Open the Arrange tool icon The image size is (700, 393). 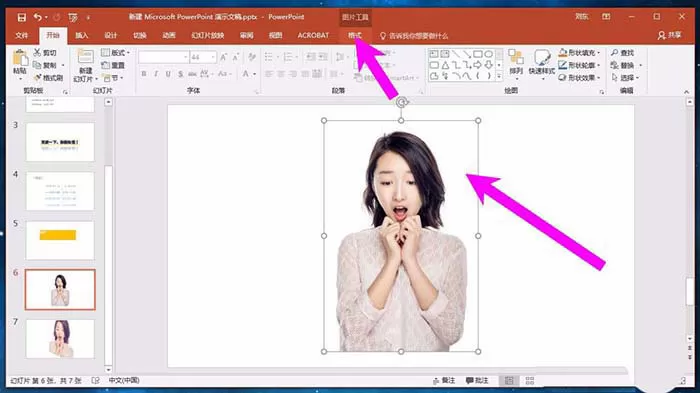516,58
